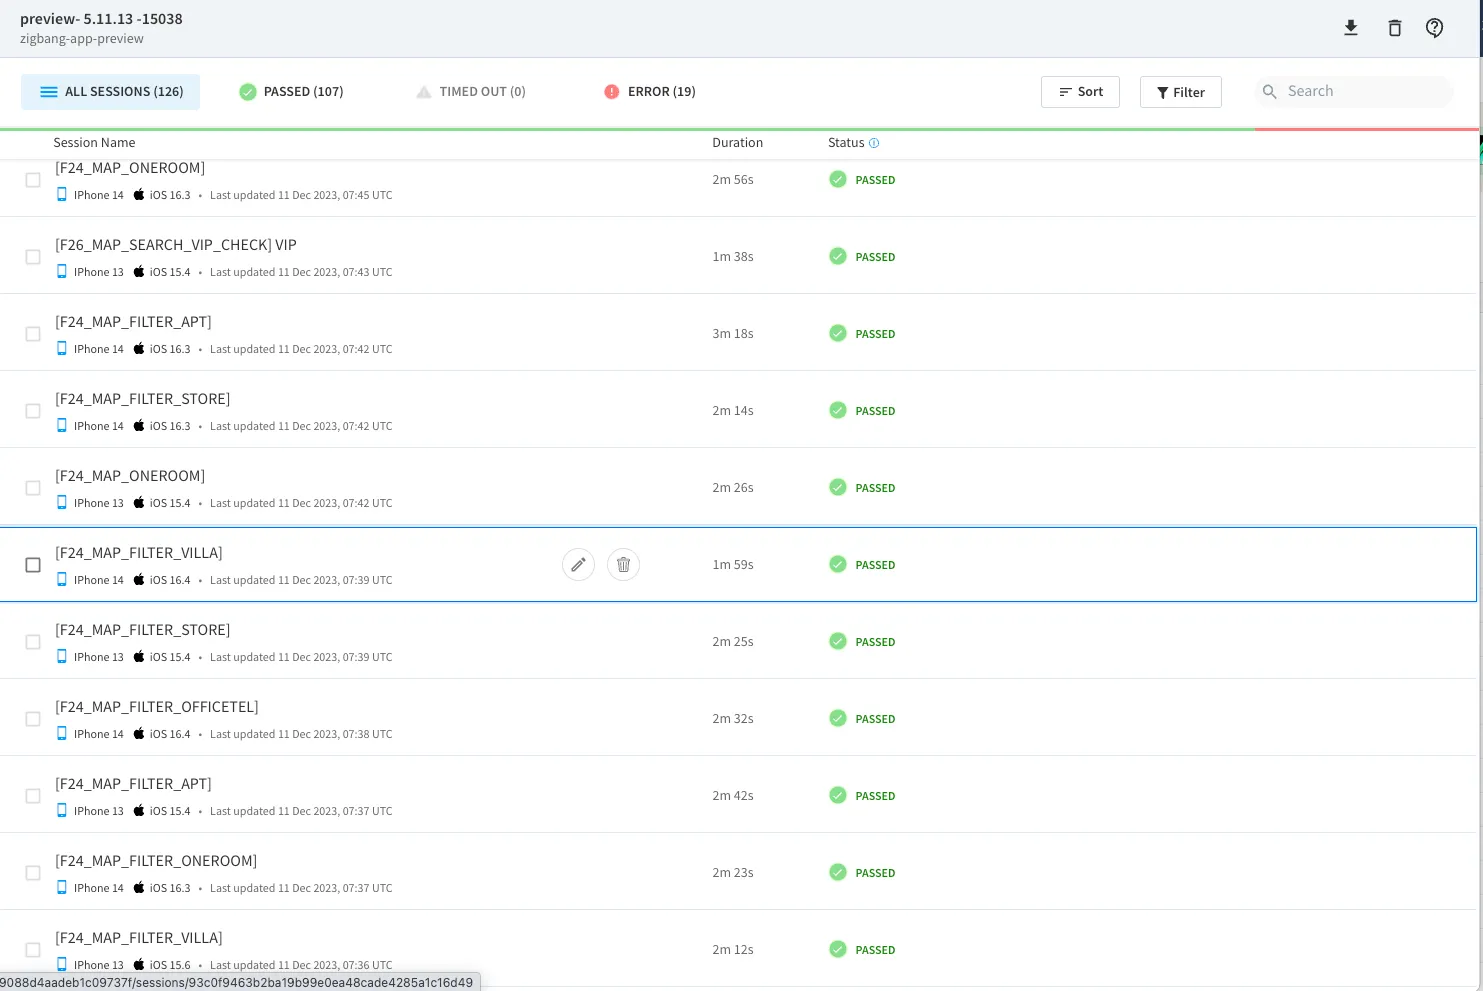This screenshot has height=991, width=1483.
Task: Click "Last updated 11 Dec 2023, 07:43 UTC"
Action: click(x=301, y=272)
